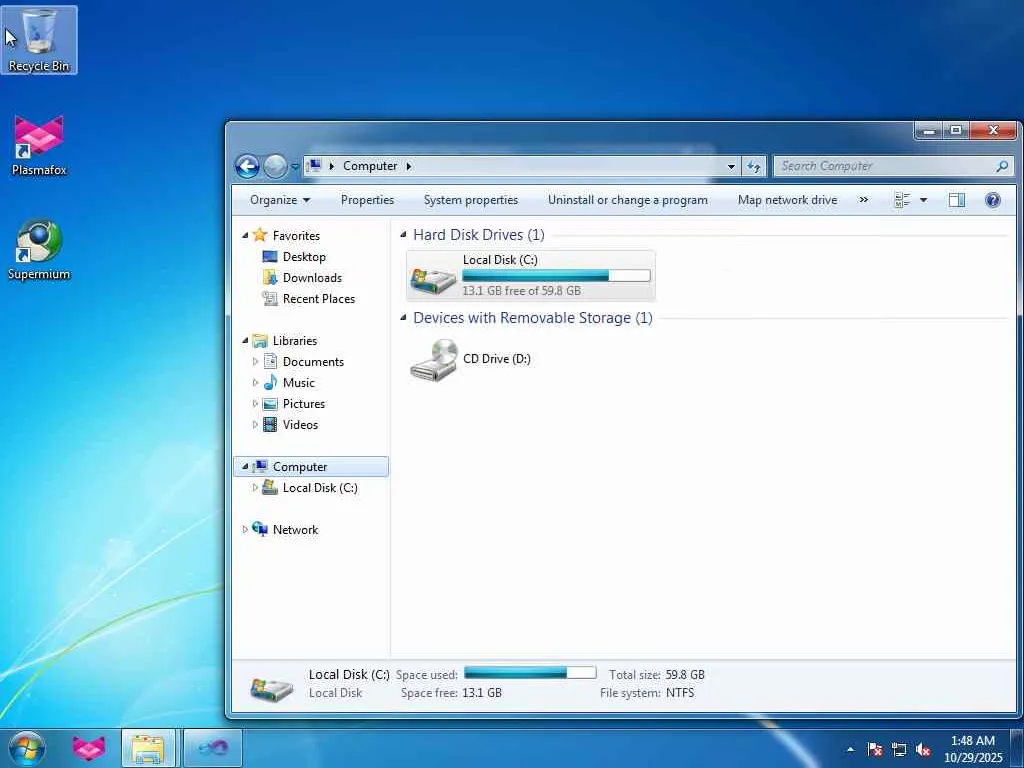Select Libraries in navigation pane
The image size is (1024, 768).
tap(294, 341)
